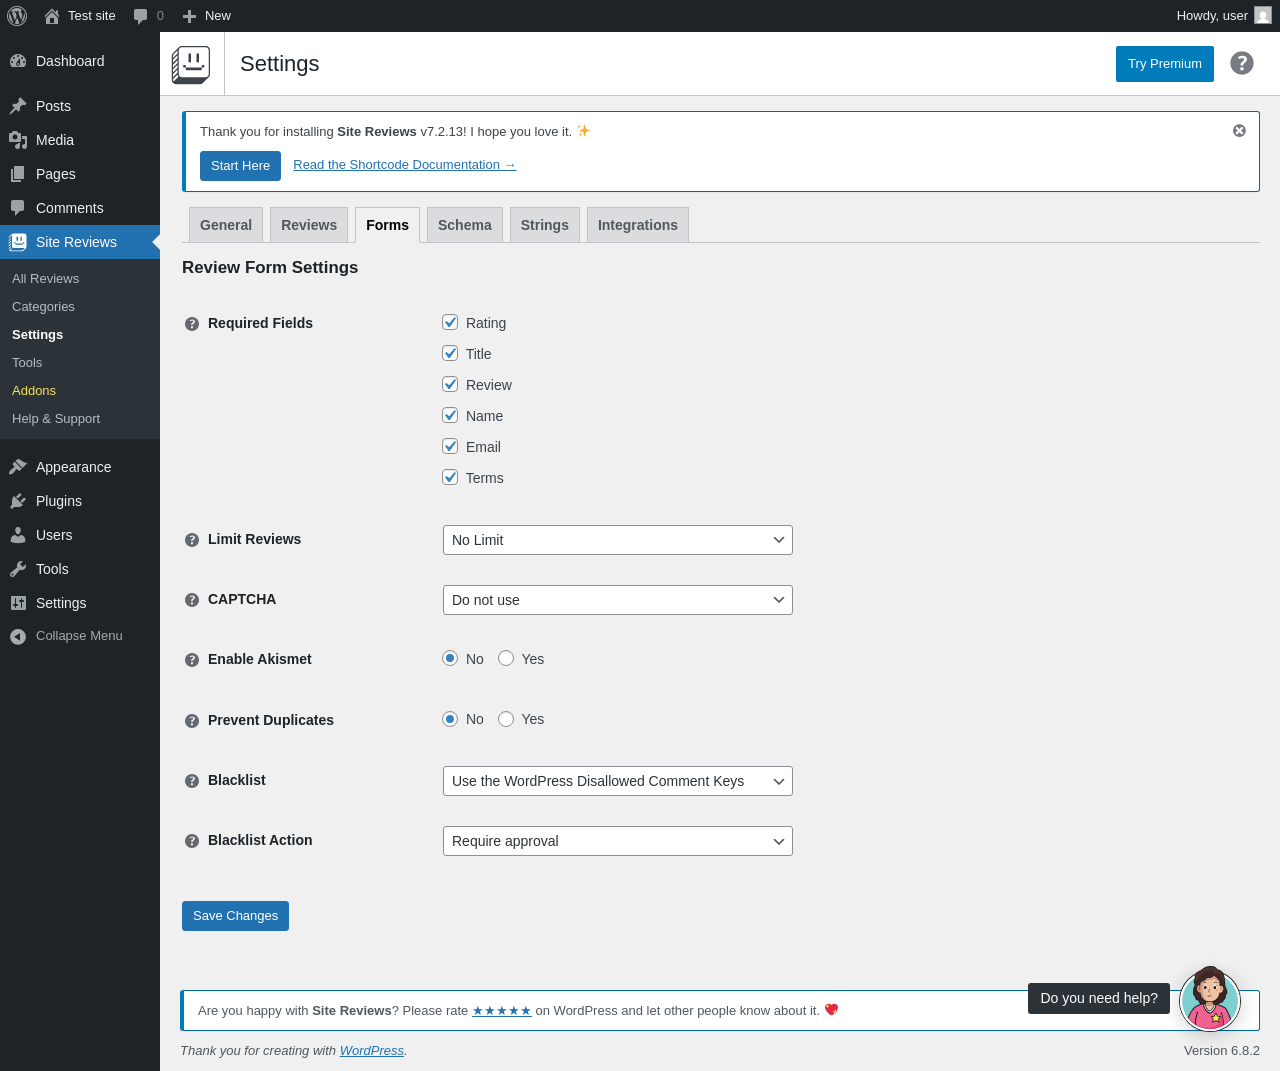Viewport: 1280px width, 1071px height.
Task: Click the Posts pin icon
Action: tap(18, 106)
